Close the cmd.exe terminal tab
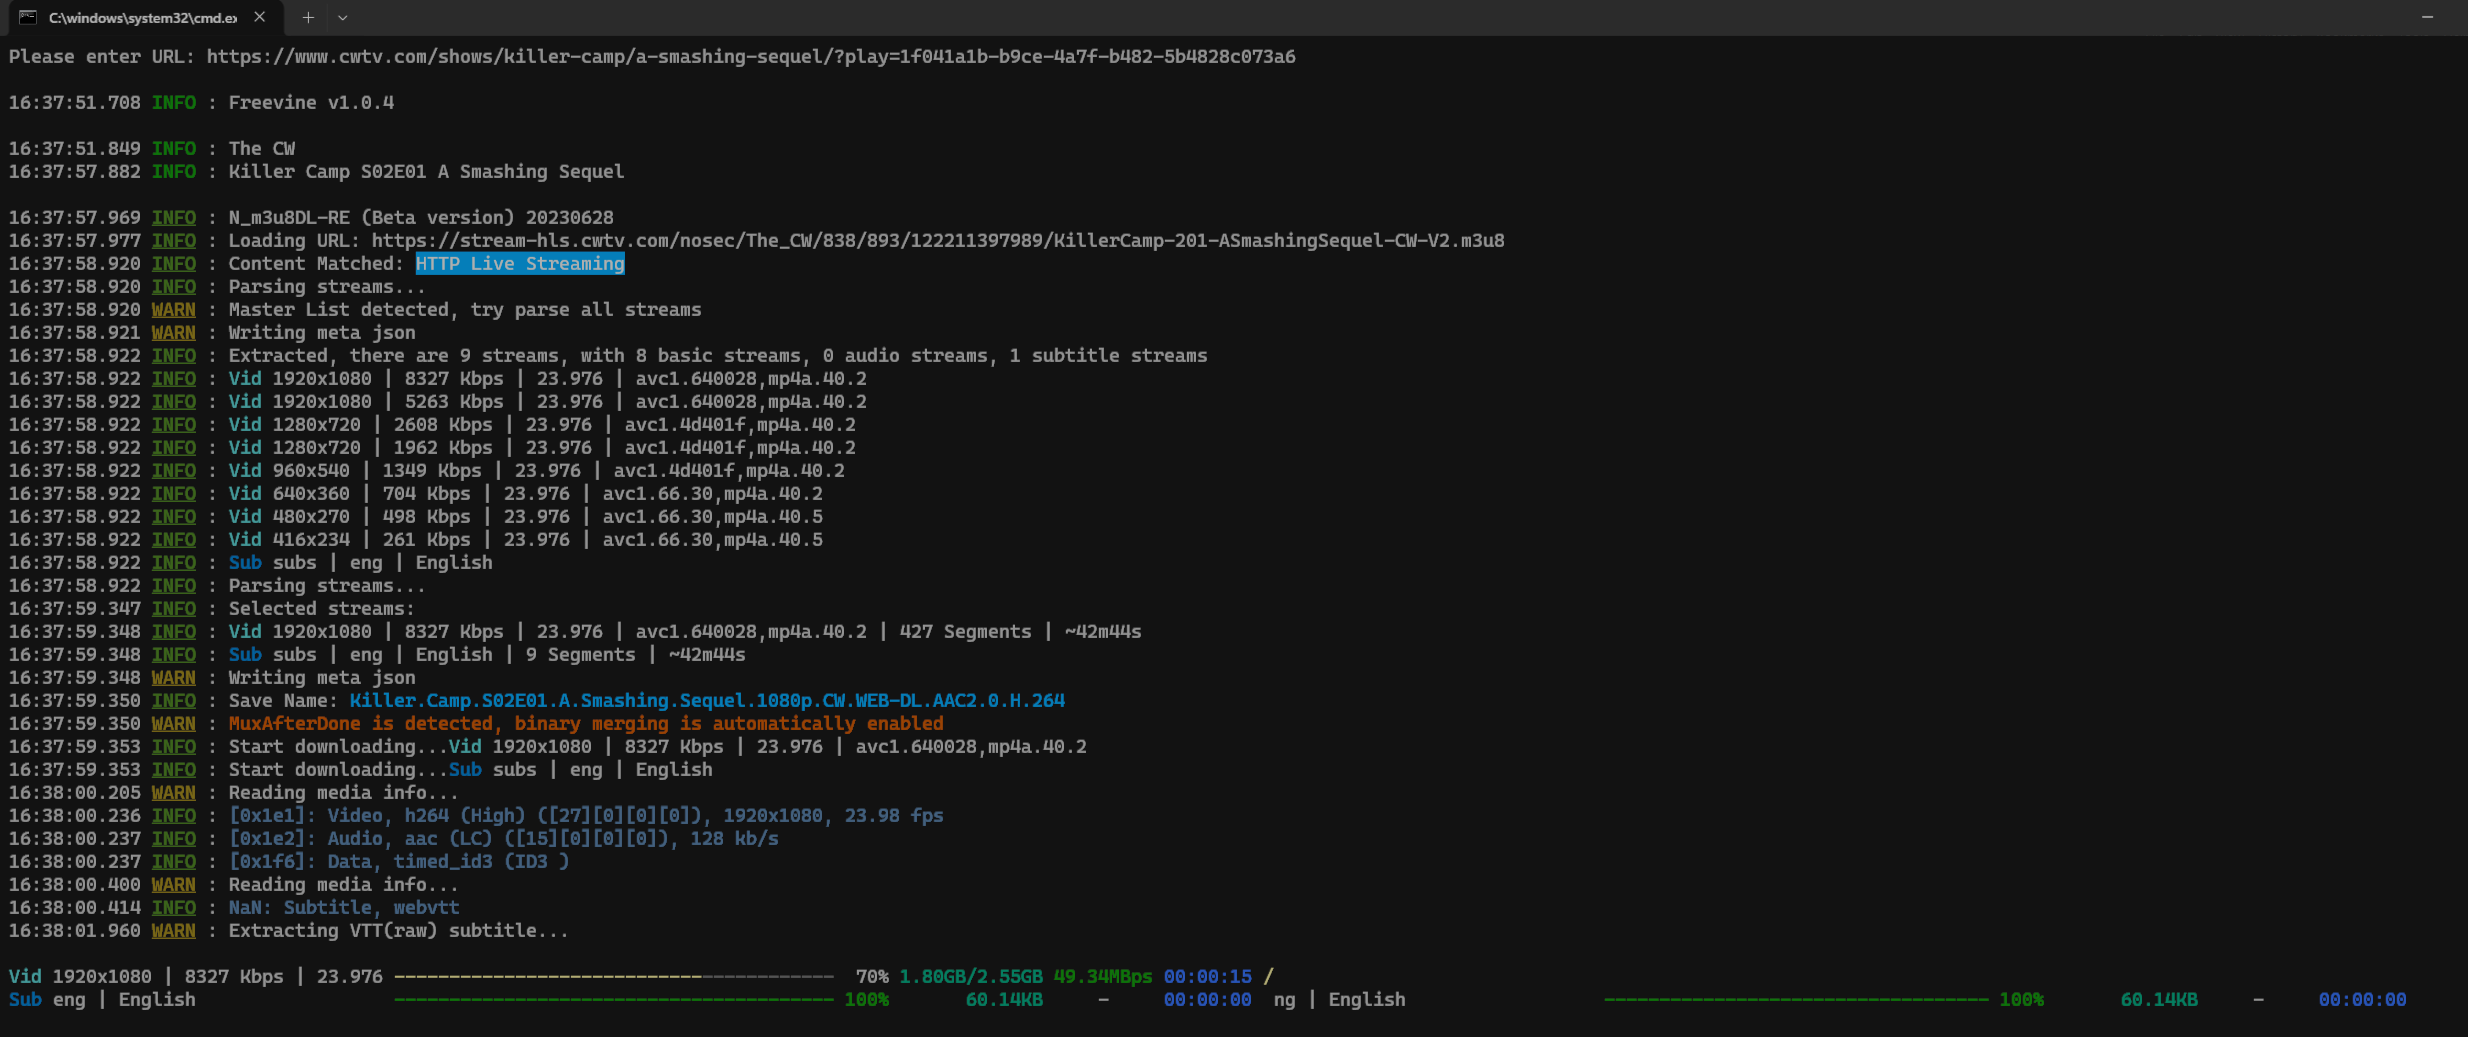Viewport: 2468px width, 1037px height. 260,17
